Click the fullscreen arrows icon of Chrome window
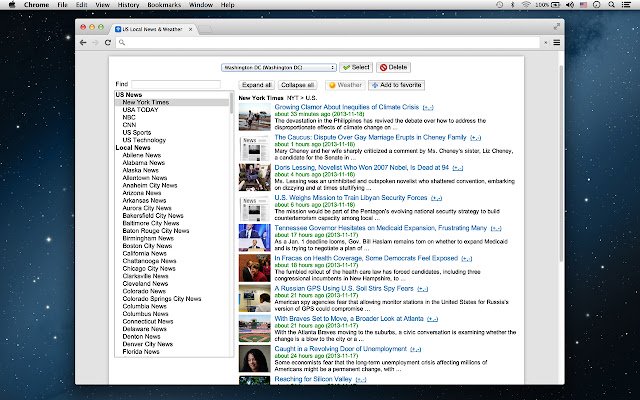Viewport: 640px width, 400px height. point(557,27)
